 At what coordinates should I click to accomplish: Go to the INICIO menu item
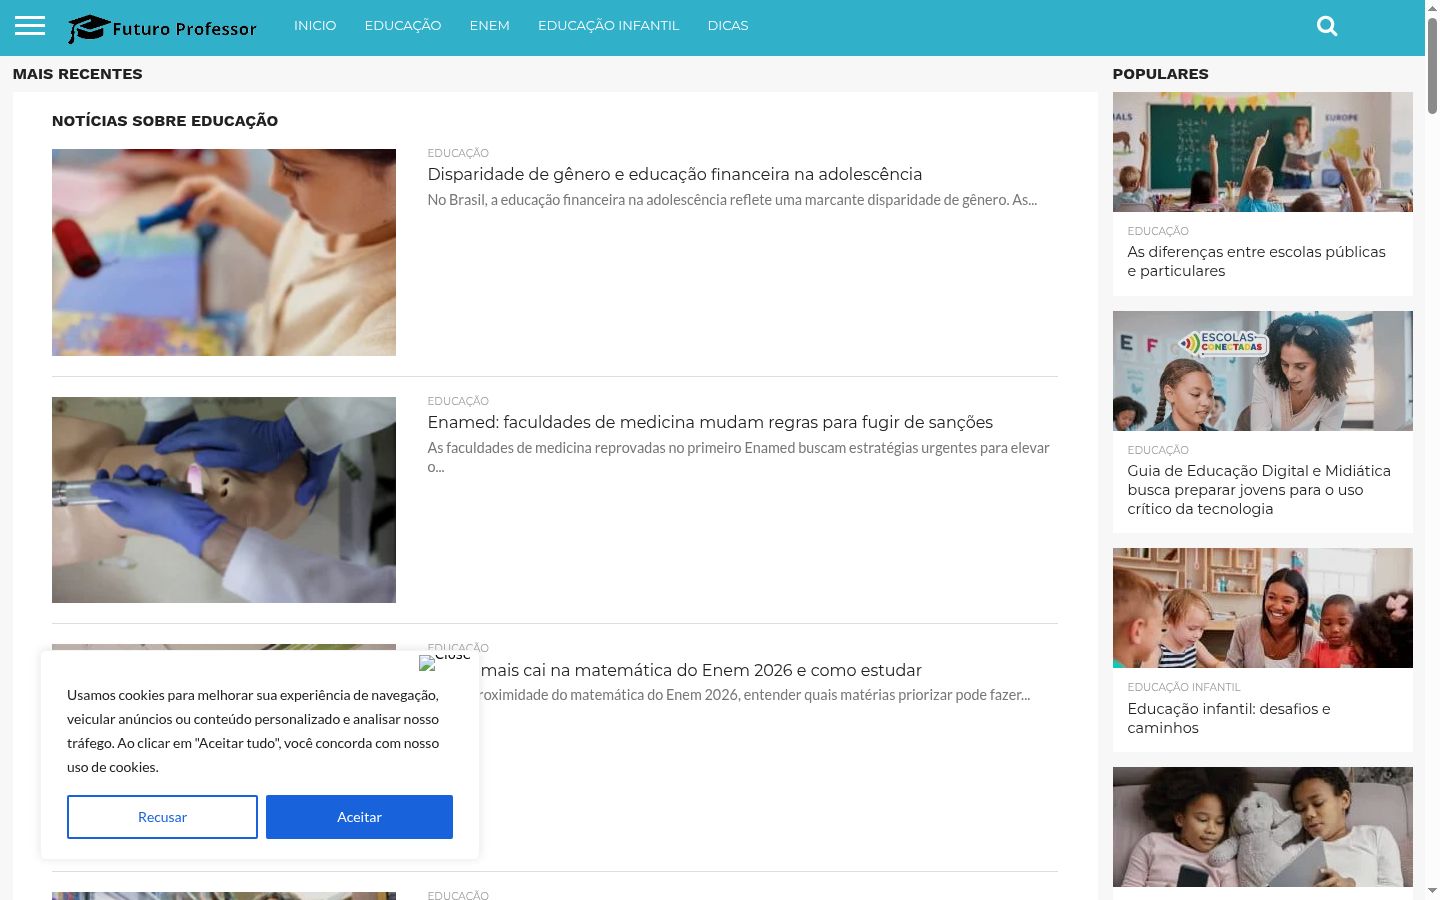pyautogui.click(x=315, y=26)
